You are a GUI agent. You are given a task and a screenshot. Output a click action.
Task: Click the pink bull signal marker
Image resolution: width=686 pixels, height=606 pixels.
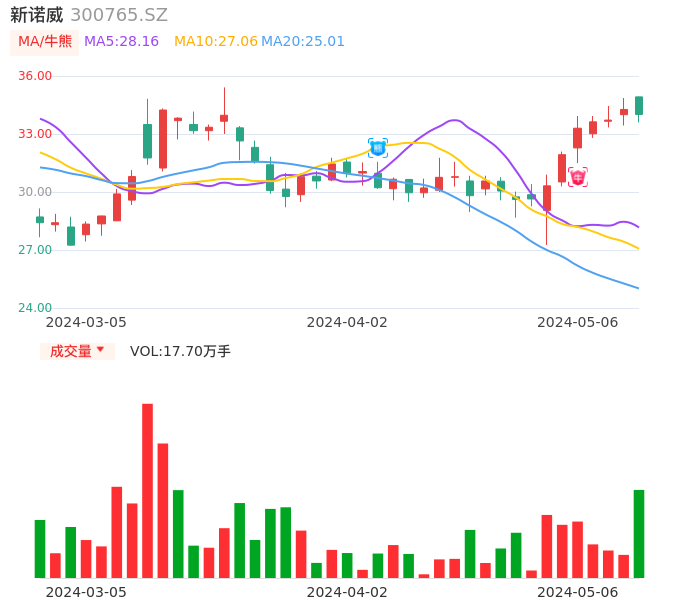578,177
